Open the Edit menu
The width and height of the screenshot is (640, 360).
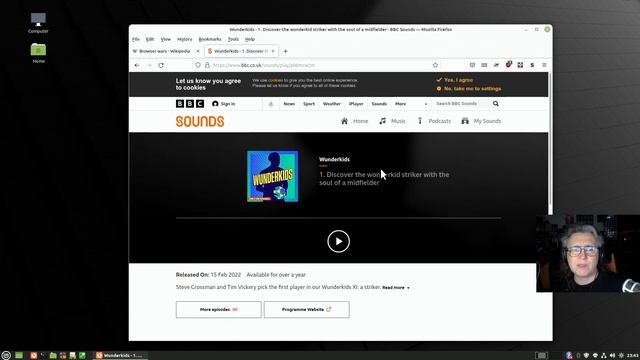[150, 39]
